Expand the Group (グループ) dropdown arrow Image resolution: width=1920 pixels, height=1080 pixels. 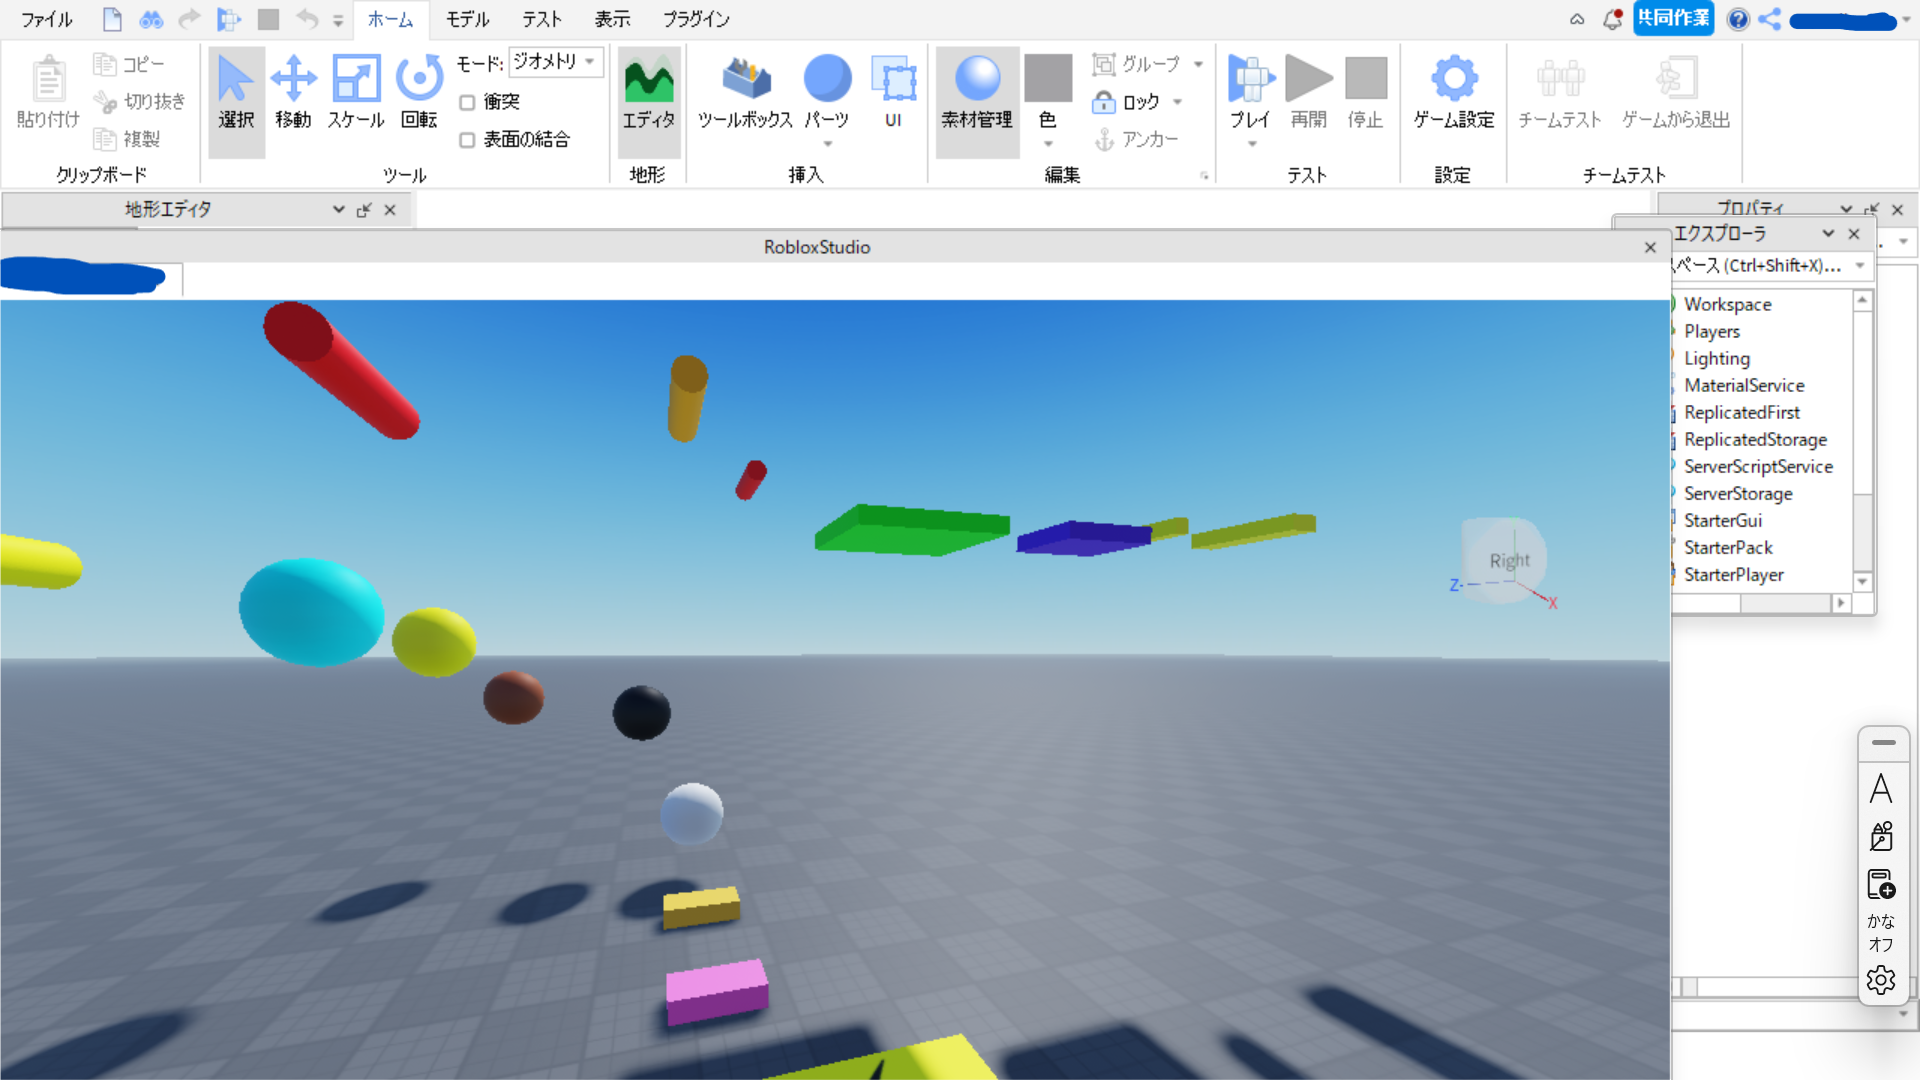(x=1198, y=64)
